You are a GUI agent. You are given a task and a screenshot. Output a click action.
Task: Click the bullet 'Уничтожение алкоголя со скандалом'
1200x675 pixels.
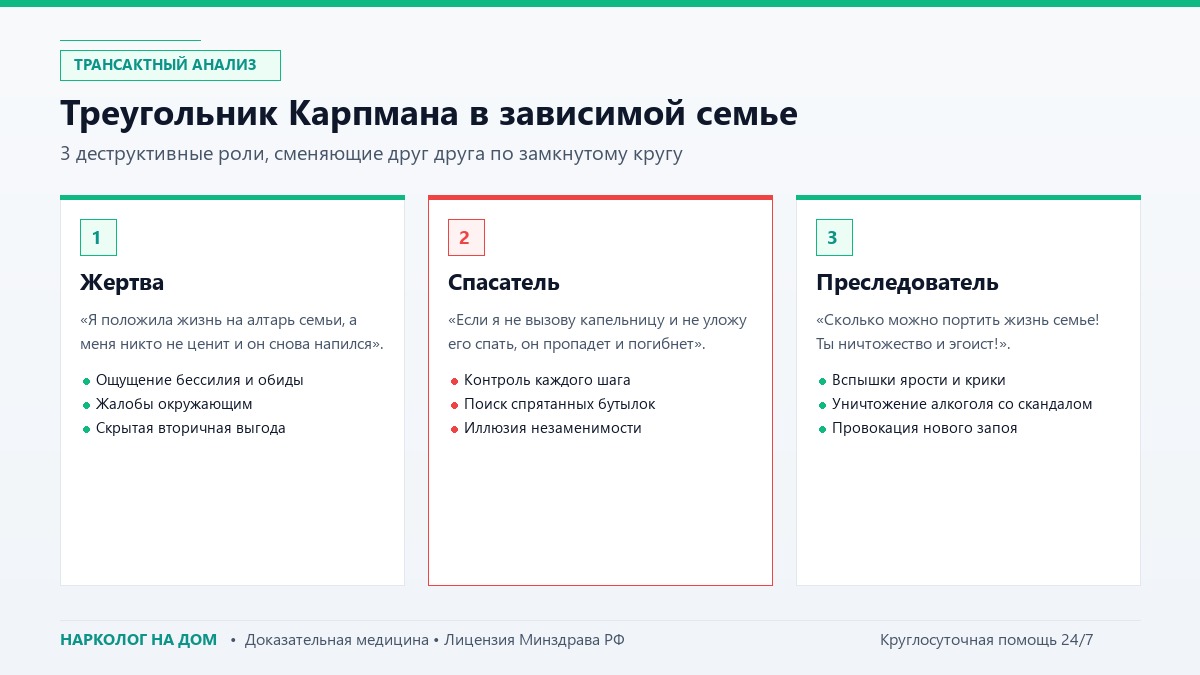click(x=955, y=404)
